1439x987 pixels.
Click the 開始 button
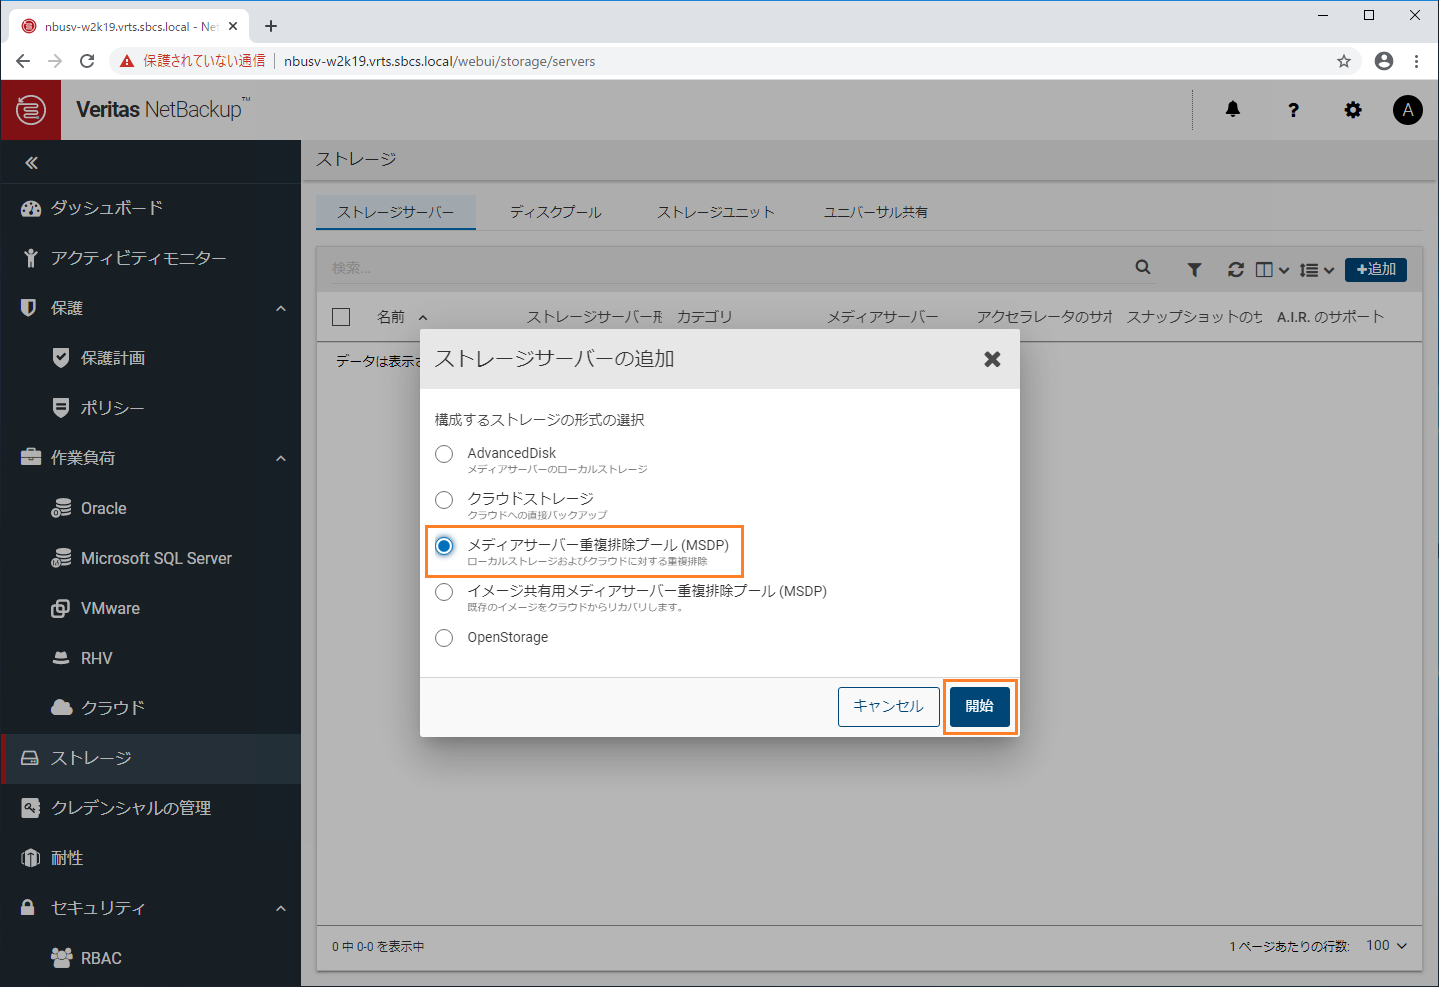pos(980,706)
